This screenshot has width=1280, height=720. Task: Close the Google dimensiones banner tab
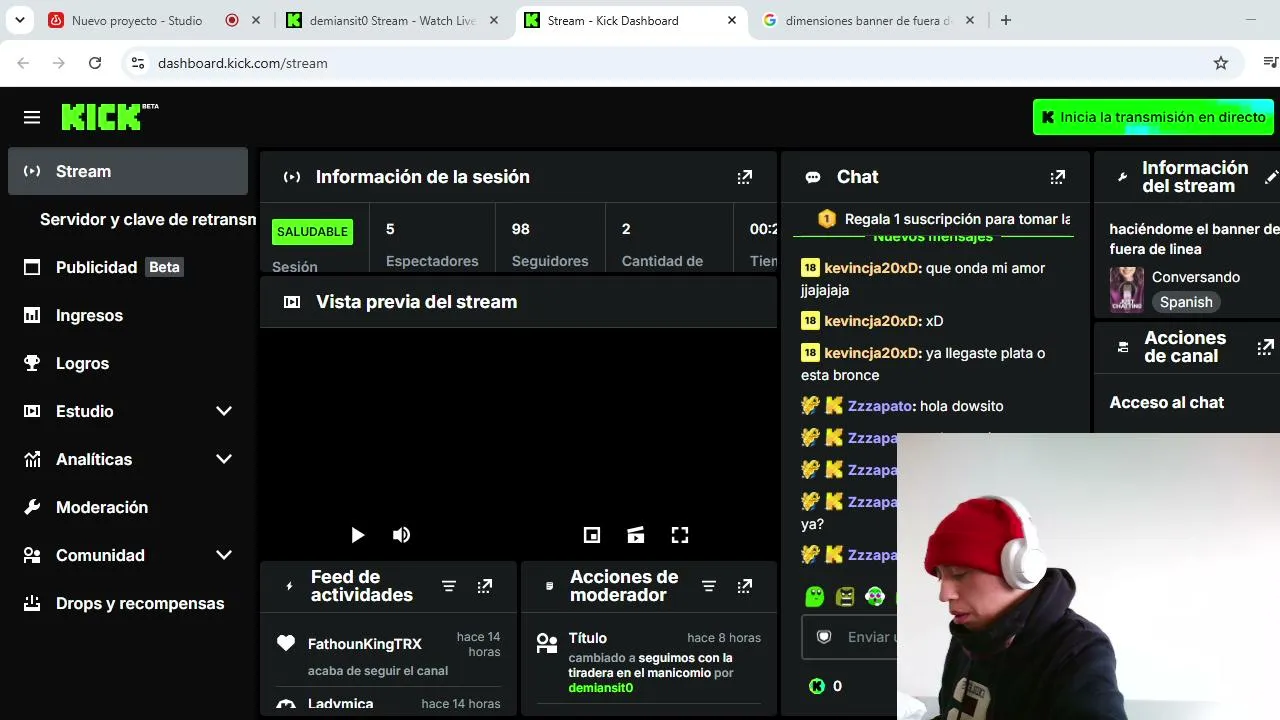(970, 20)
